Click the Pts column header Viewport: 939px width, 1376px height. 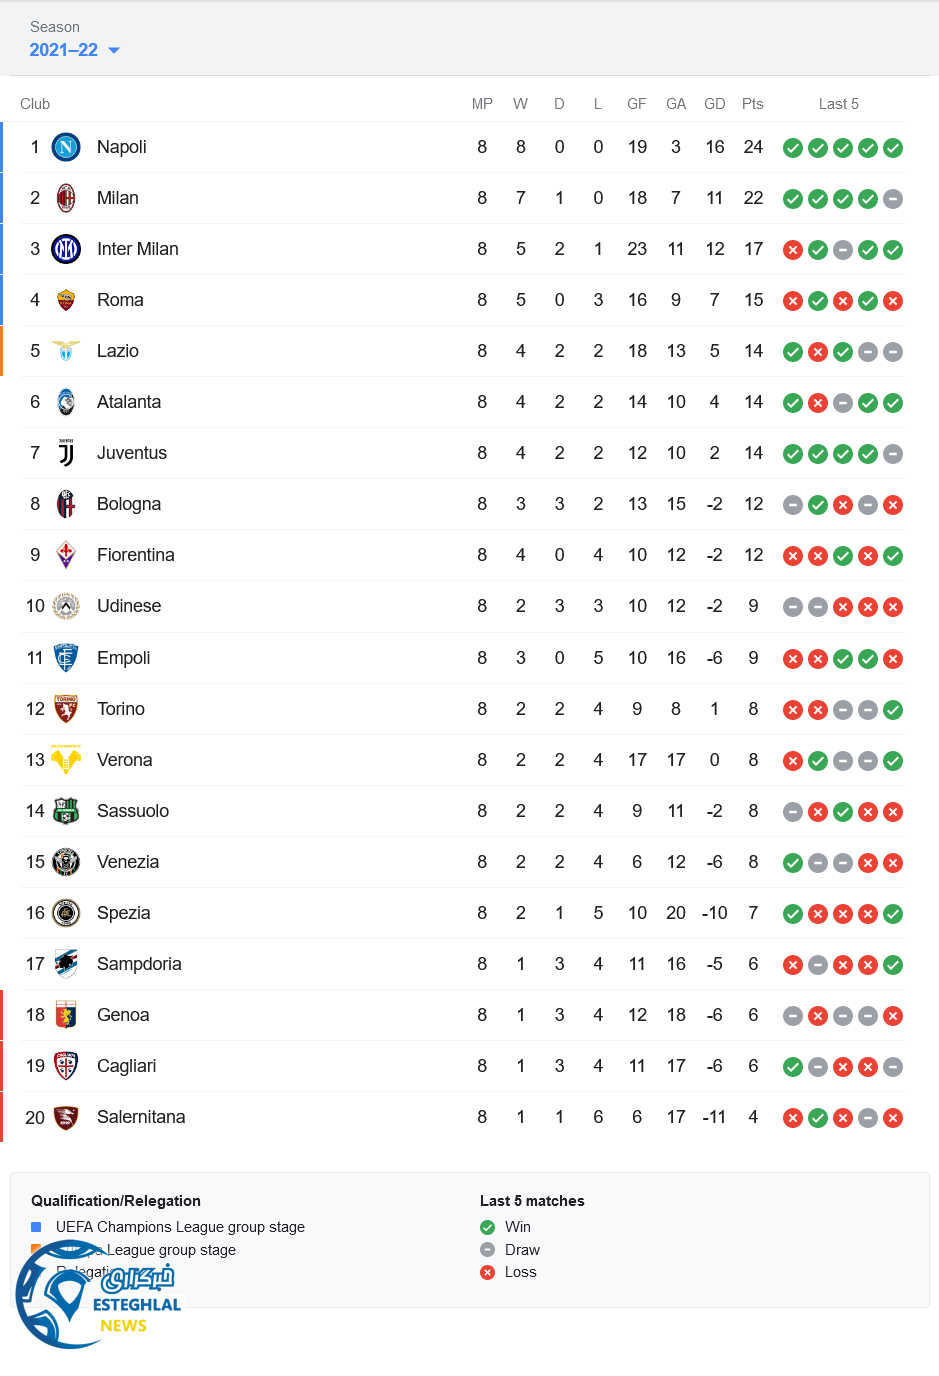[753, 104]
